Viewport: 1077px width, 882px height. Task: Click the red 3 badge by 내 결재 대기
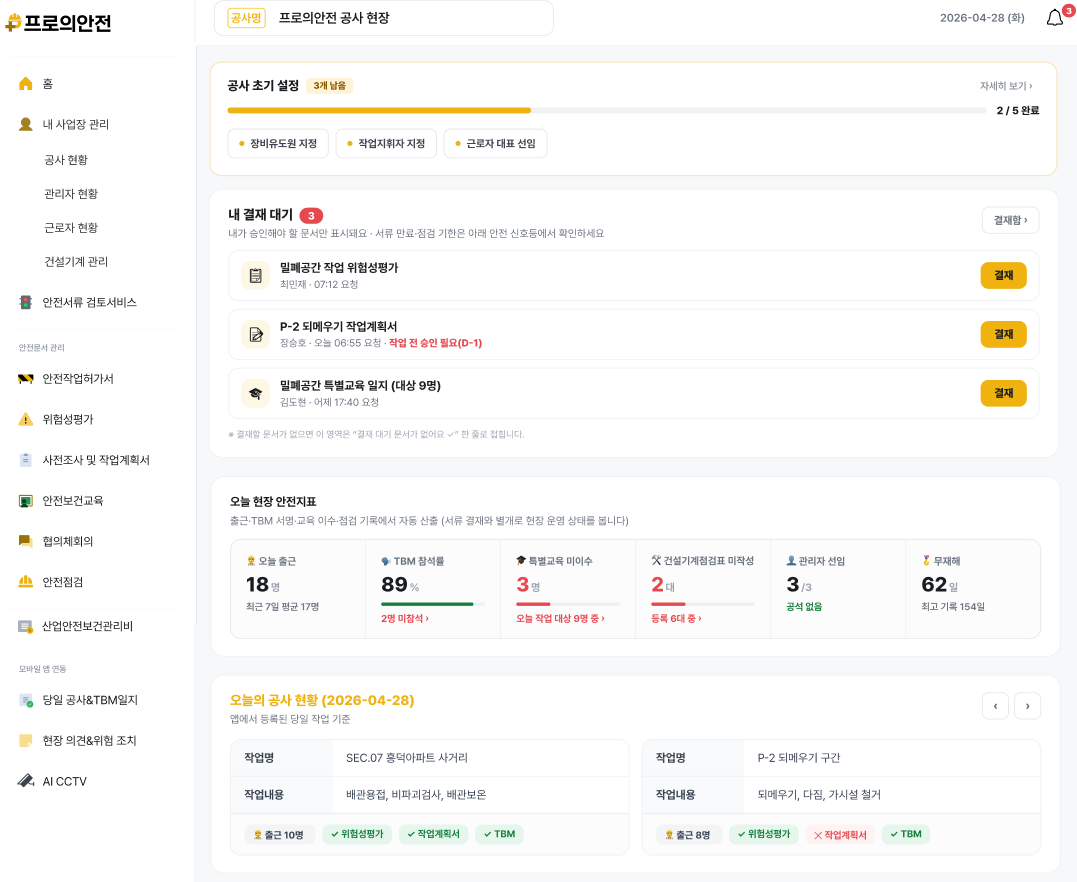(x=311, y=216)
